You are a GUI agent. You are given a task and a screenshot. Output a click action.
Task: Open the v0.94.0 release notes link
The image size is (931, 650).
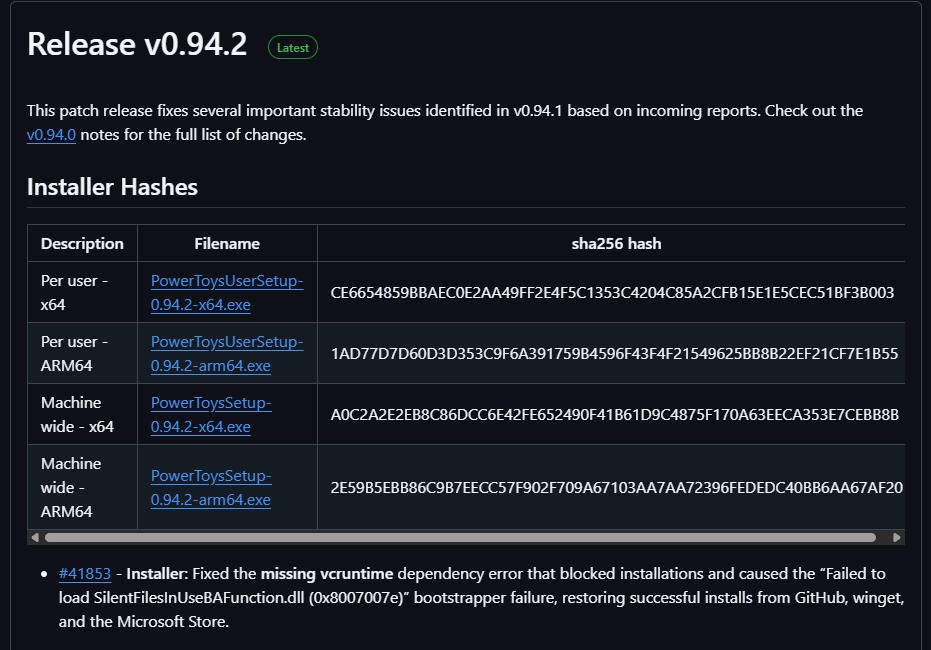click(x=51, y=135)
